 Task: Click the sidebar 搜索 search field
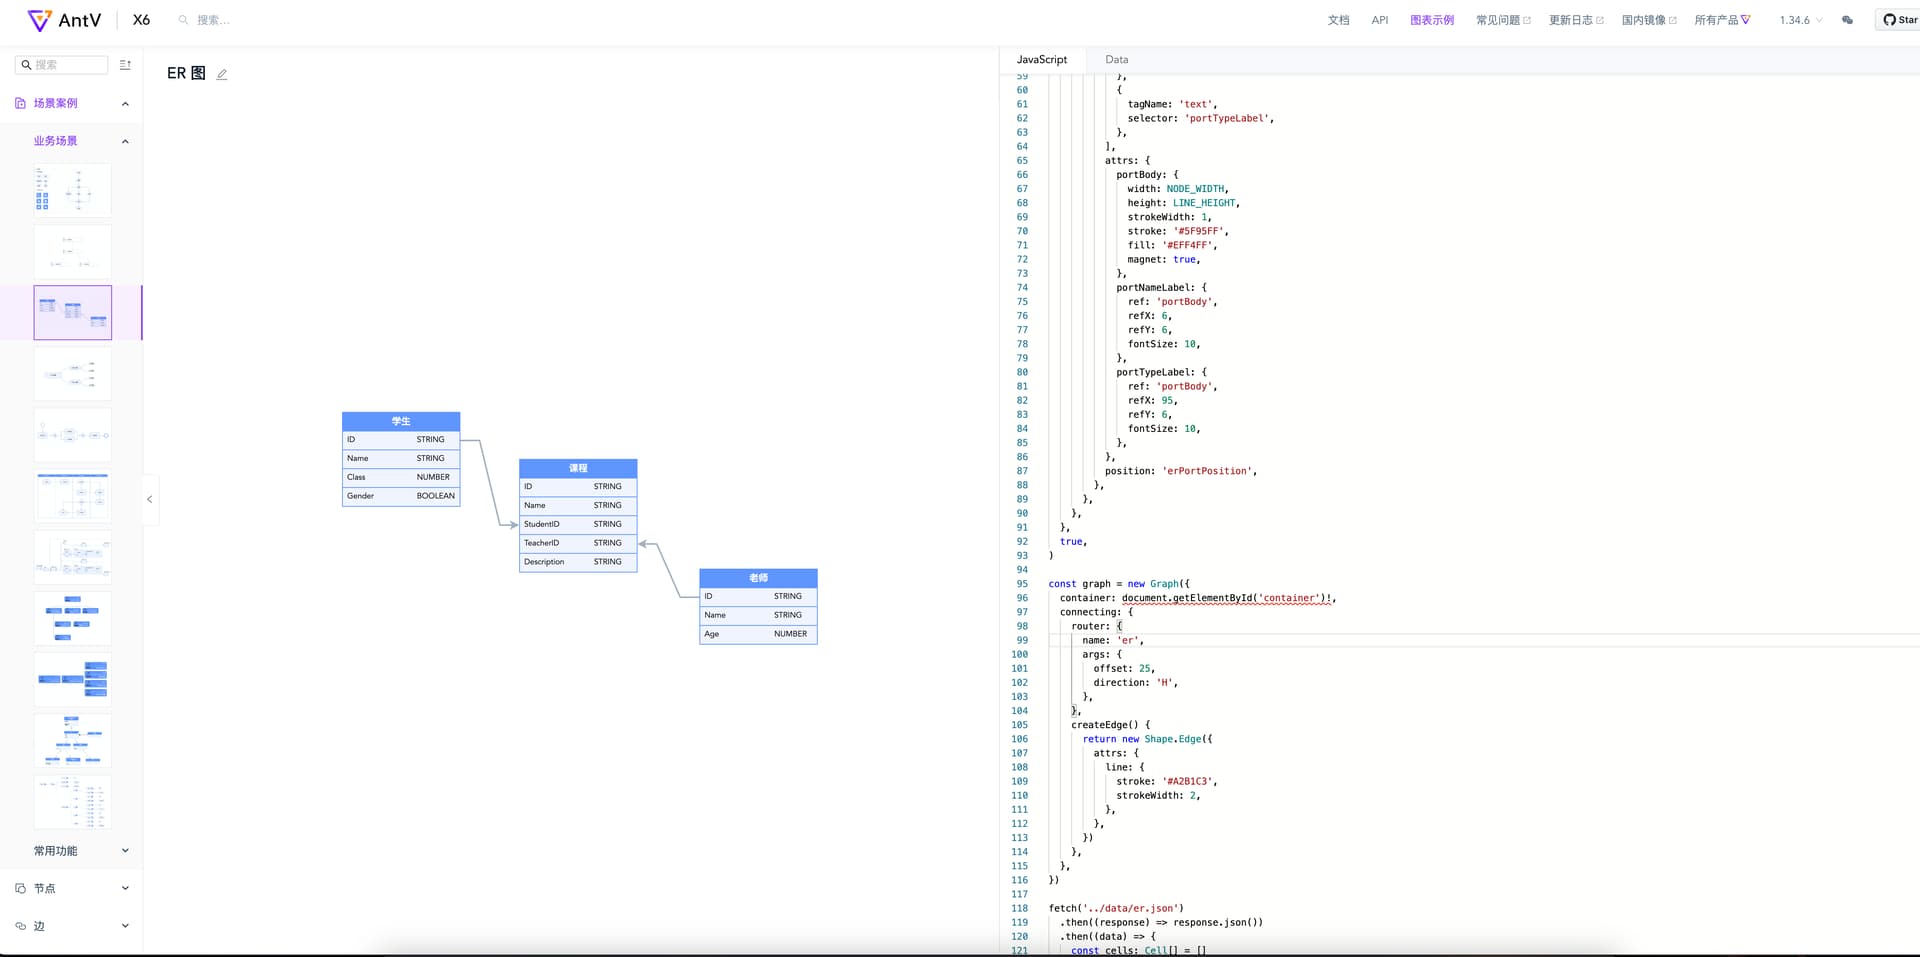pos(61,65)
